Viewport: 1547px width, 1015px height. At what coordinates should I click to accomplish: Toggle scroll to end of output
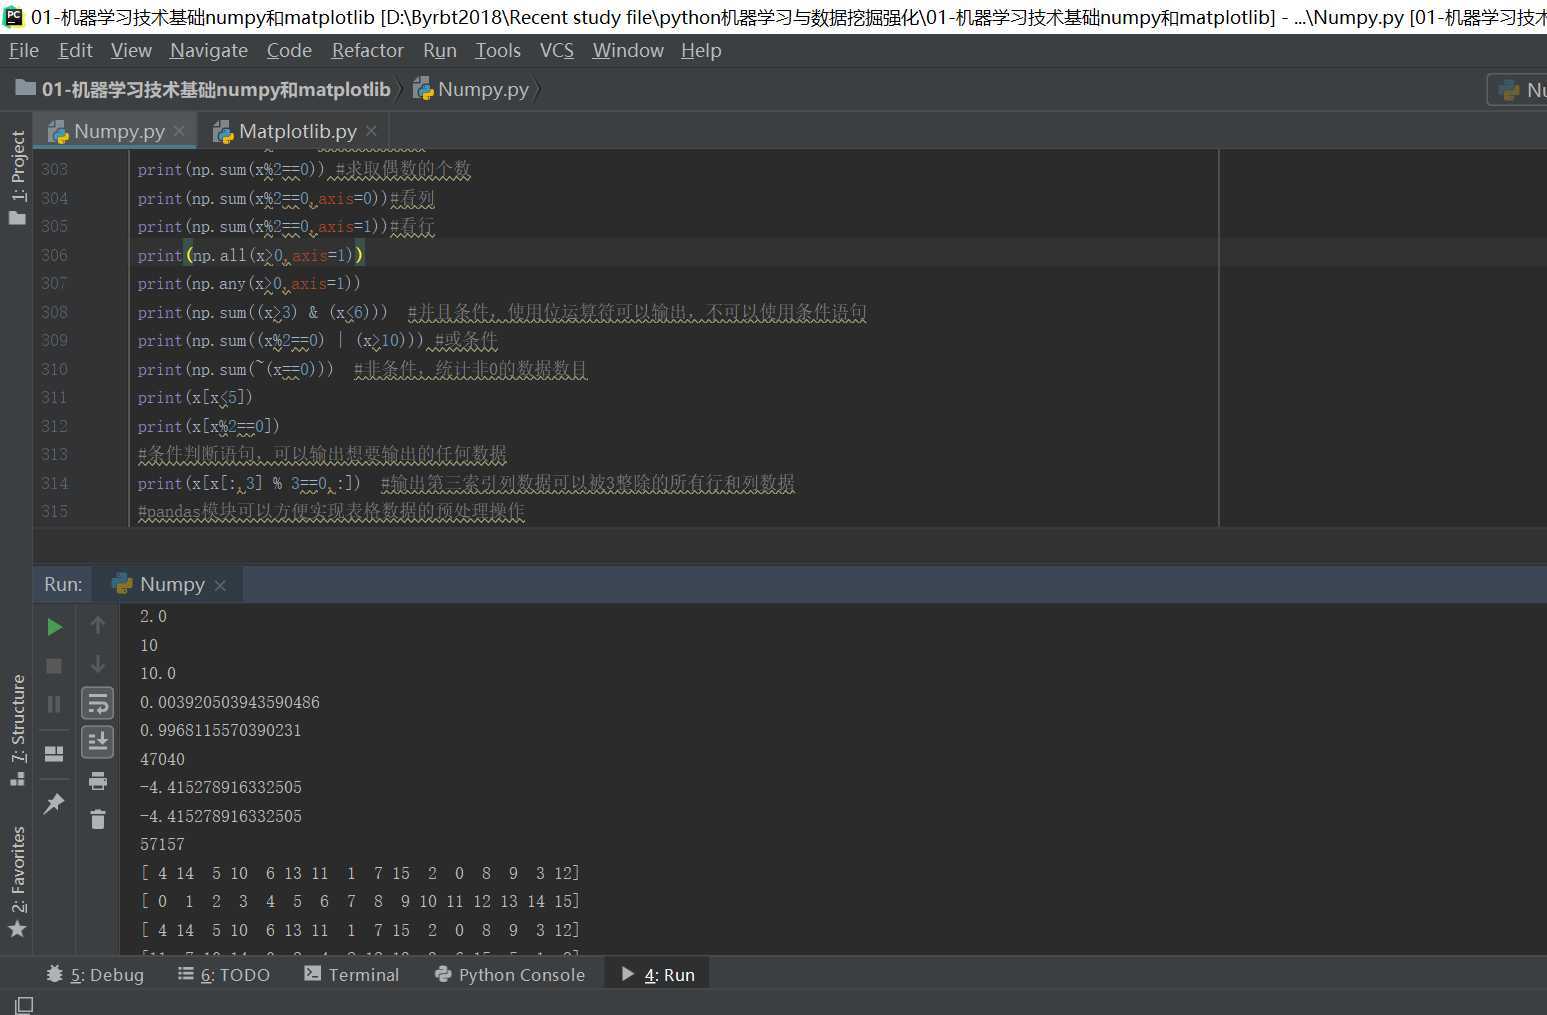pyautogui.click(x=98, y=742)
